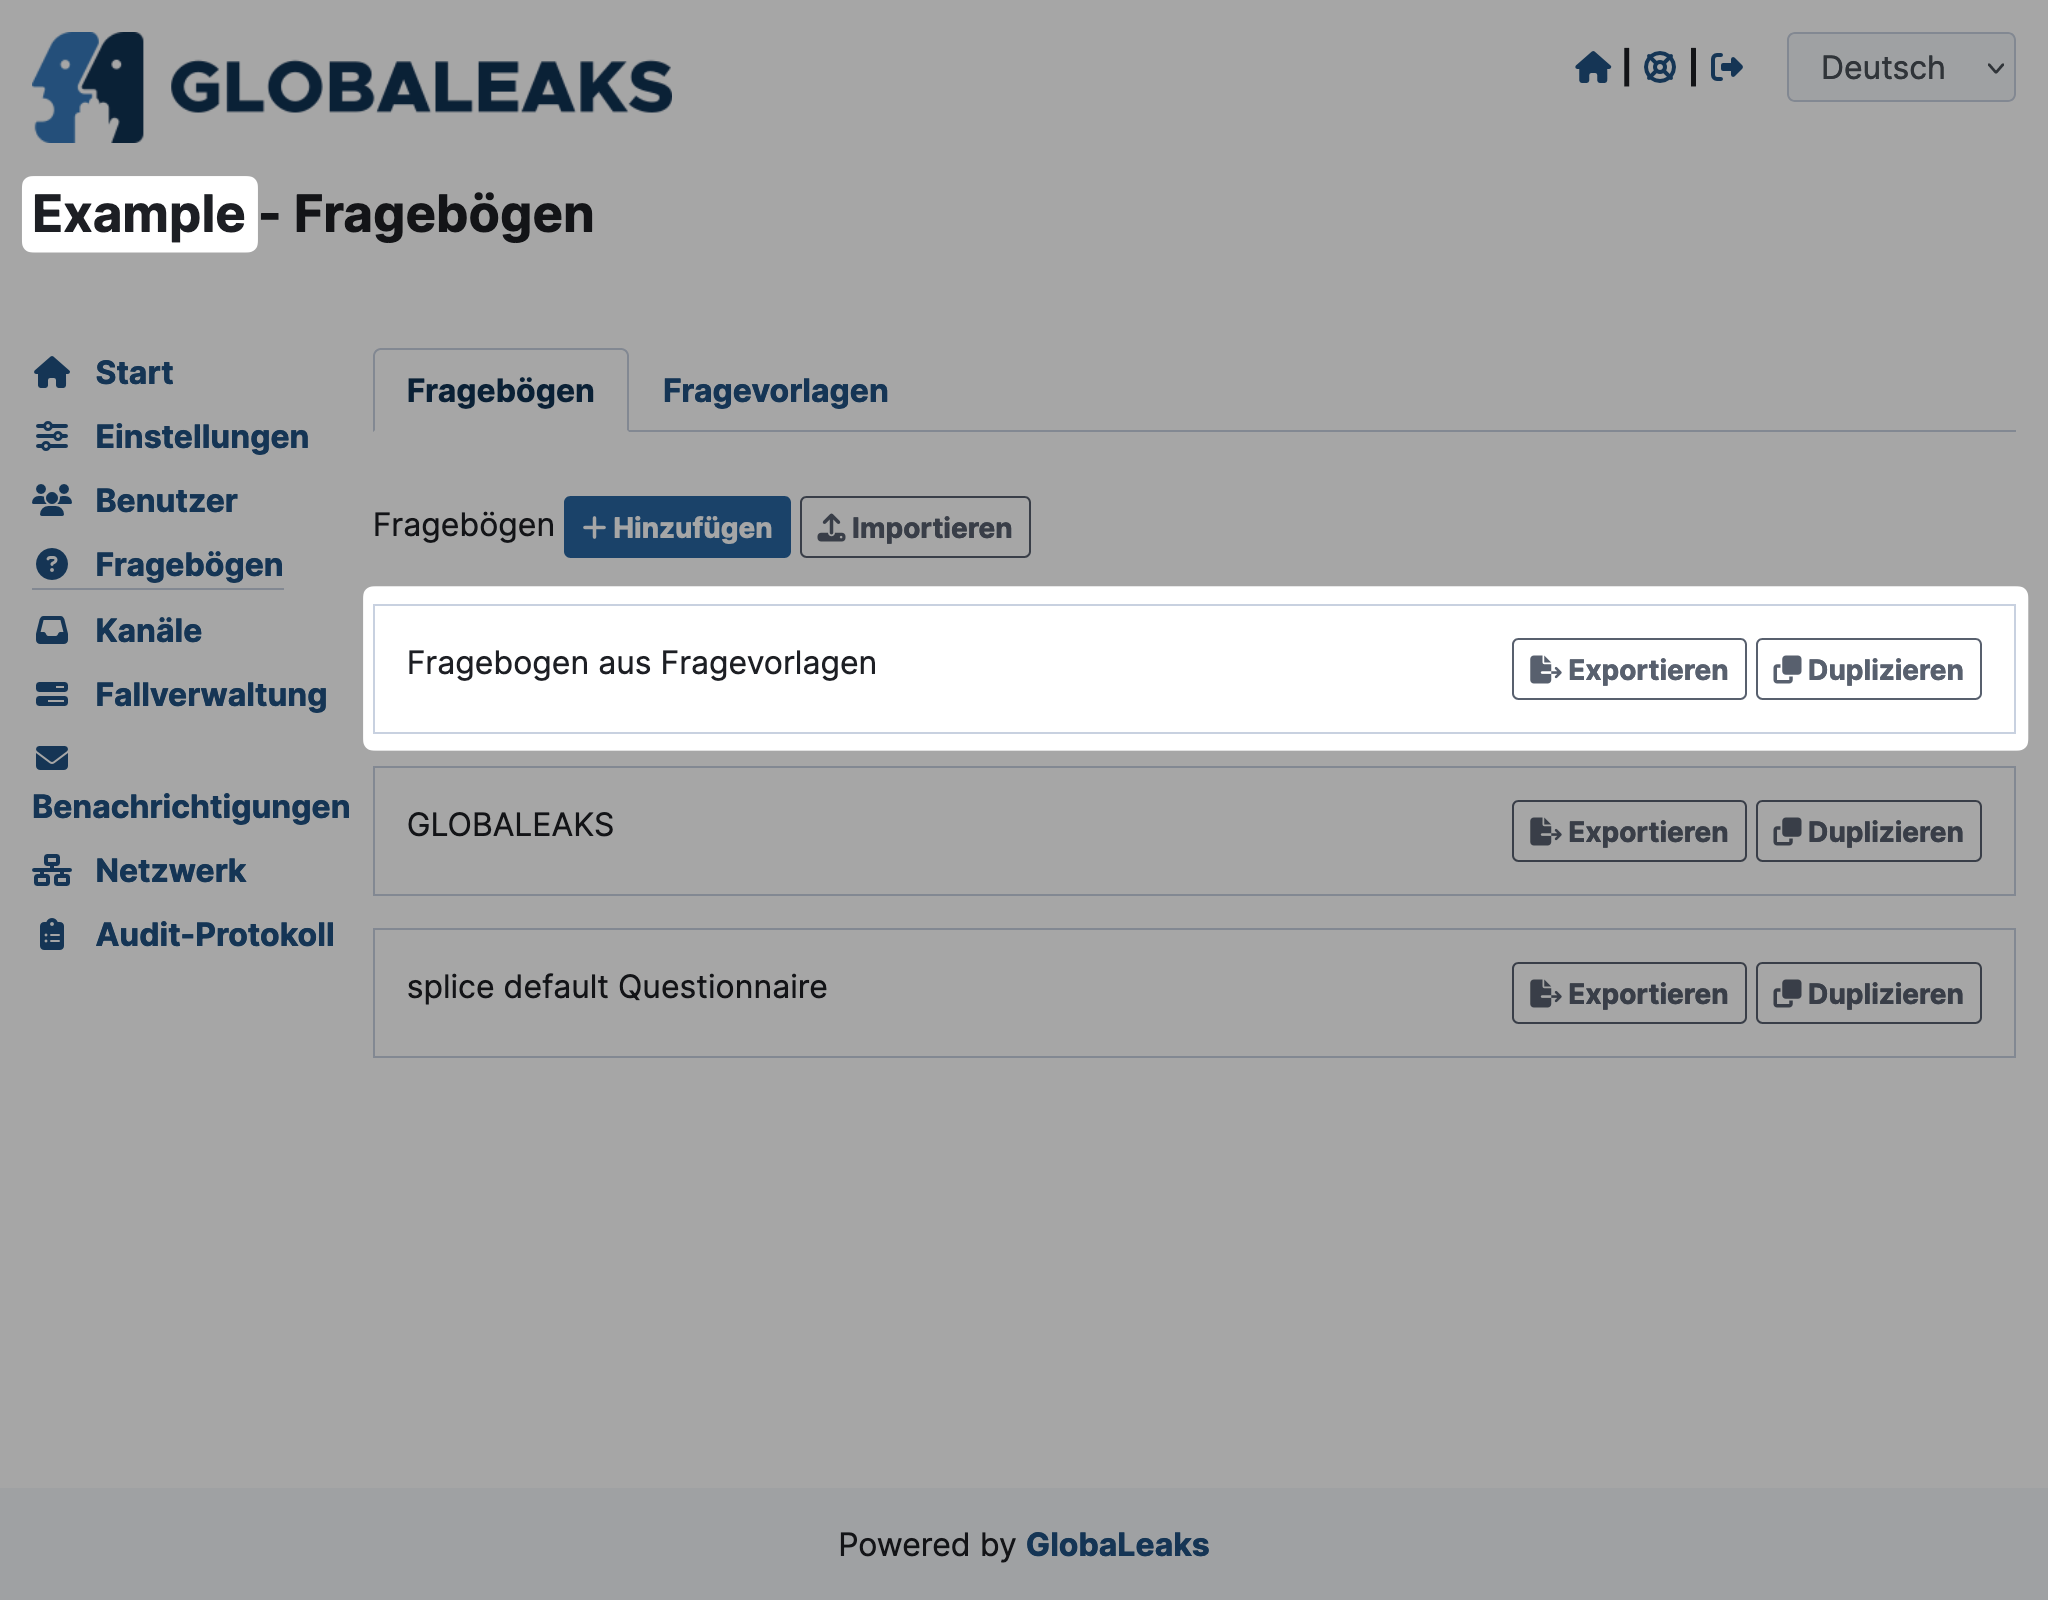Open Benutzer in the sidebar

tap(166, 501)
